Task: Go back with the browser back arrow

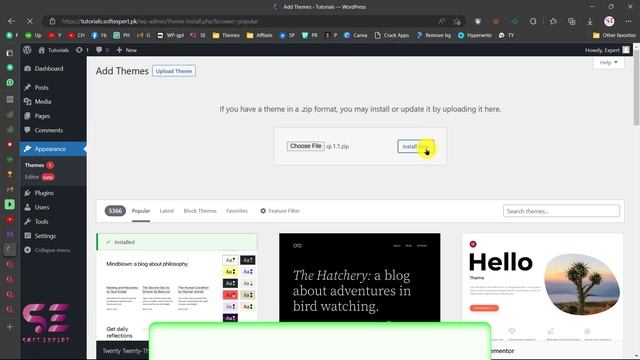Action: [11, 21]
